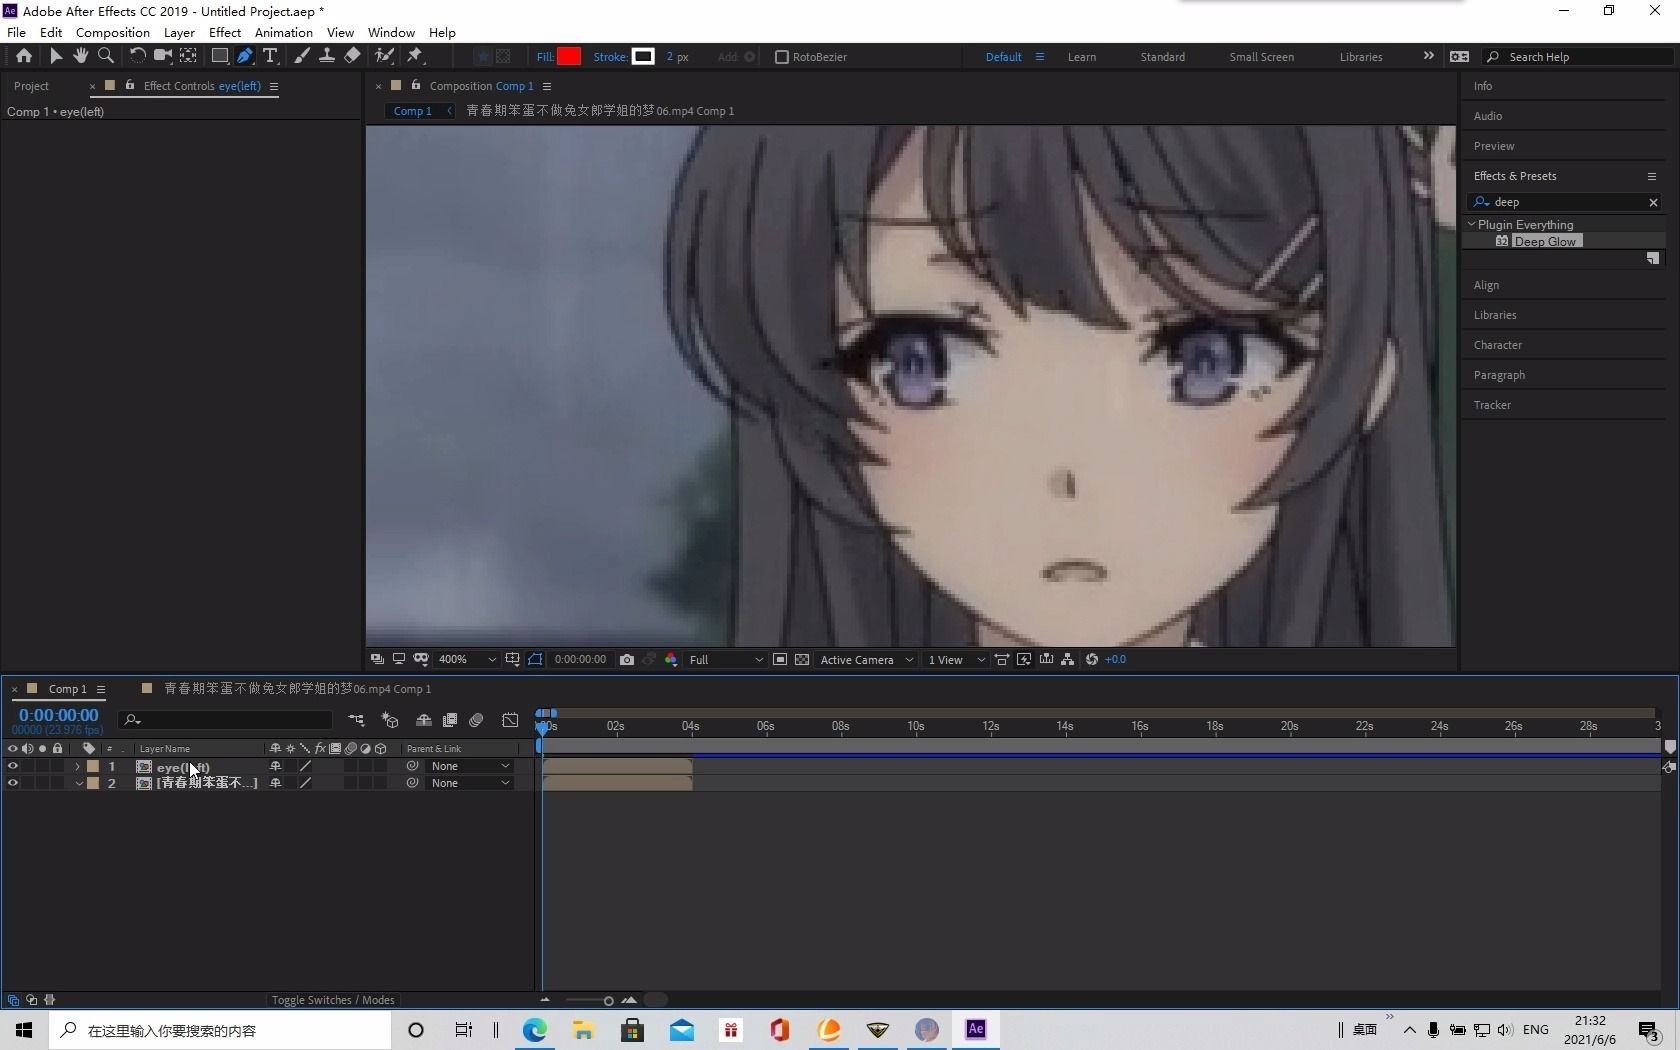Screen dimensions: 1680x1050
Task: Open the Graph Editor icon
Action: point(510,720)
